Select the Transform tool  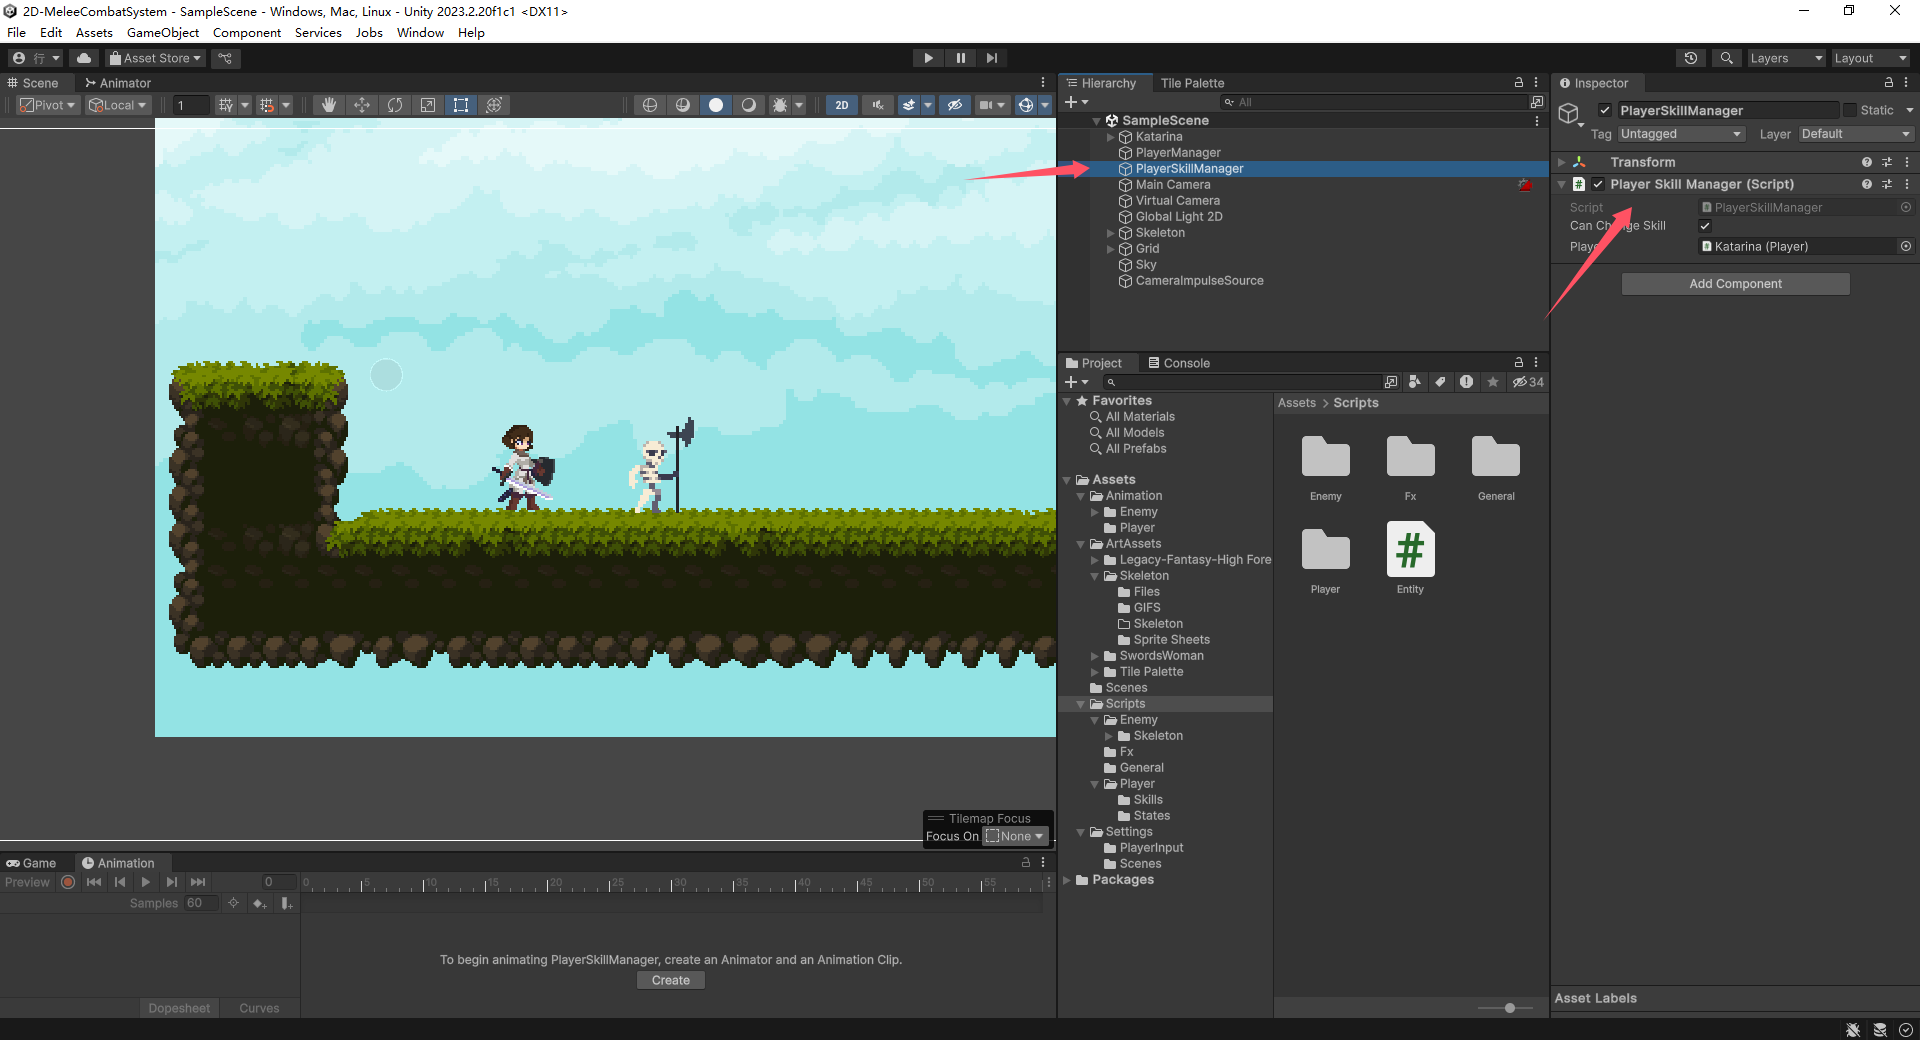coord(494,105)
